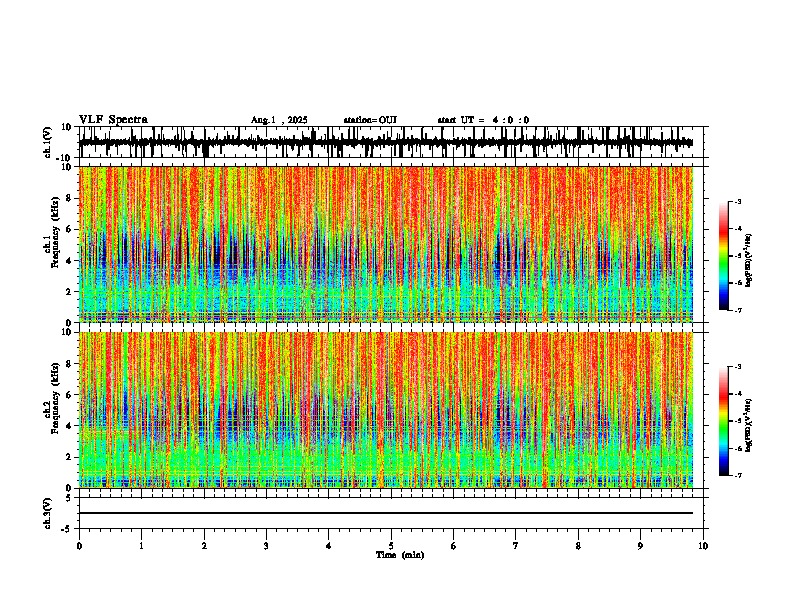Viewport: 792px width, 612px height.
Task: Select the ch.2 colorbar log(PSD) unit label
Action: [749, 425]
